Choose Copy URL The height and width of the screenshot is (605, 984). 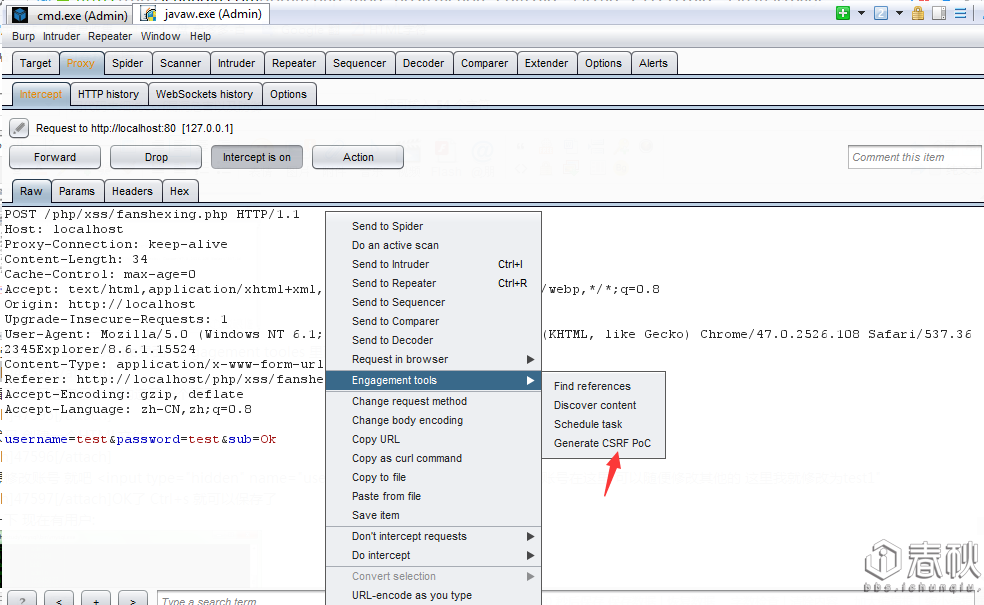434,439
